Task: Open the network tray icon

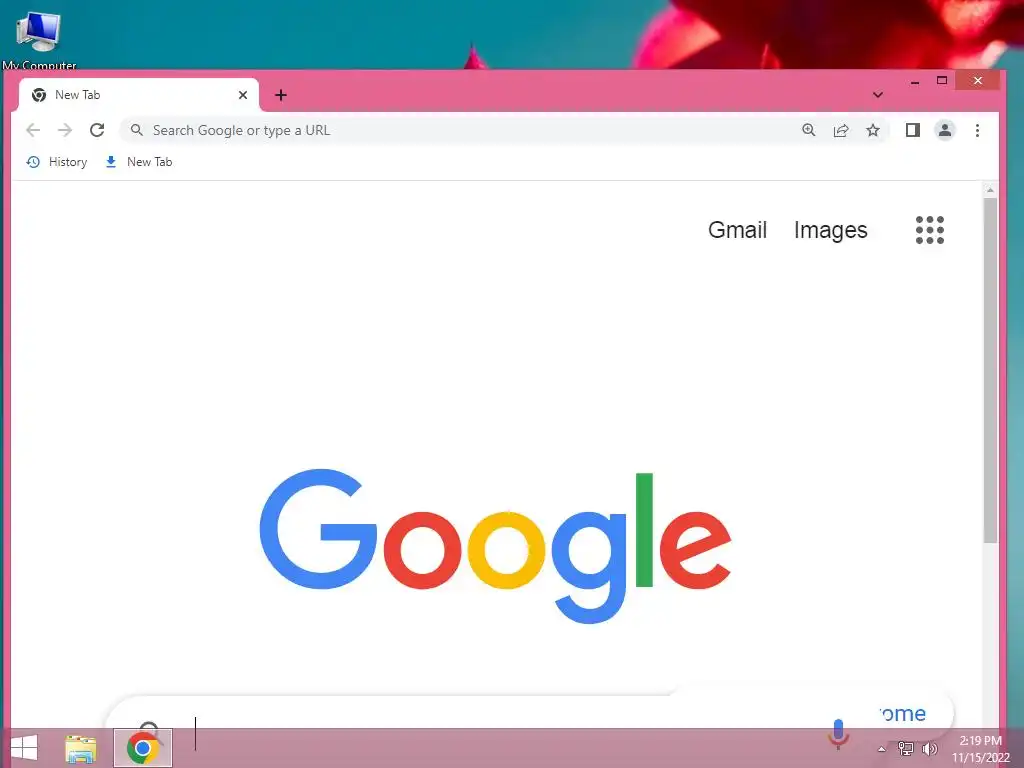Action: [x=905, y=748]
